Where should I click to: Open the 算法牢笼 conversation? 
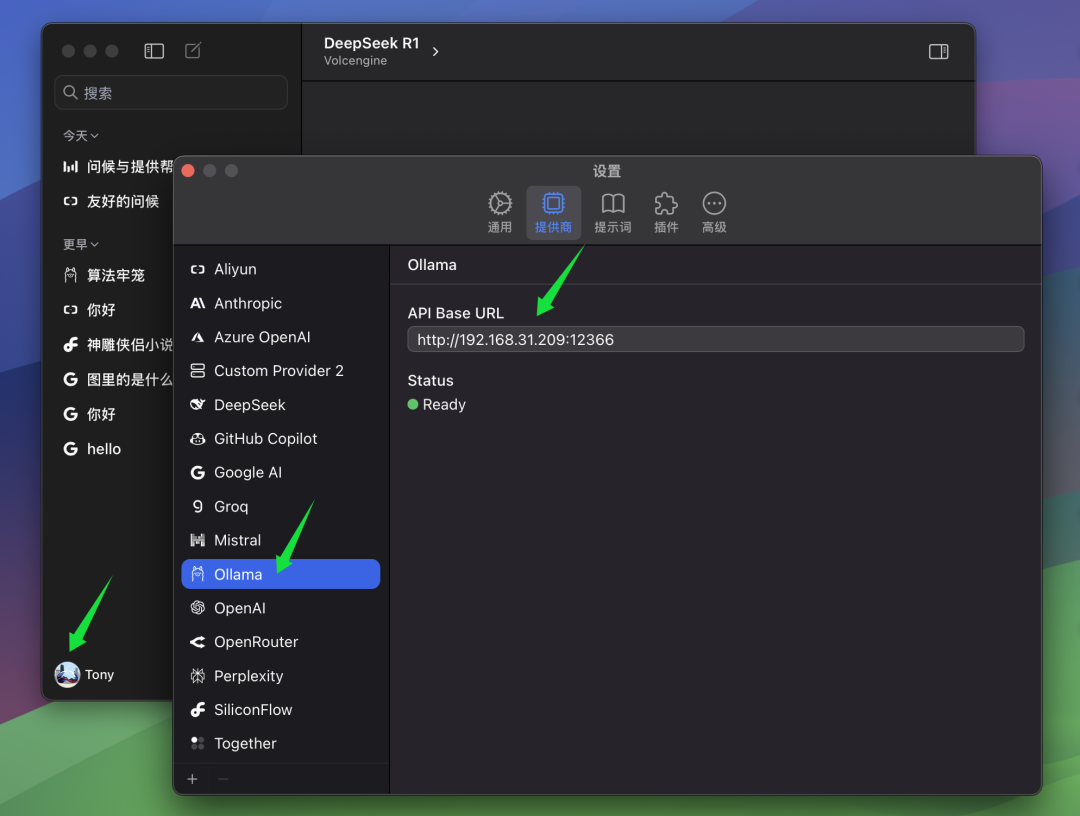[115, 275]
